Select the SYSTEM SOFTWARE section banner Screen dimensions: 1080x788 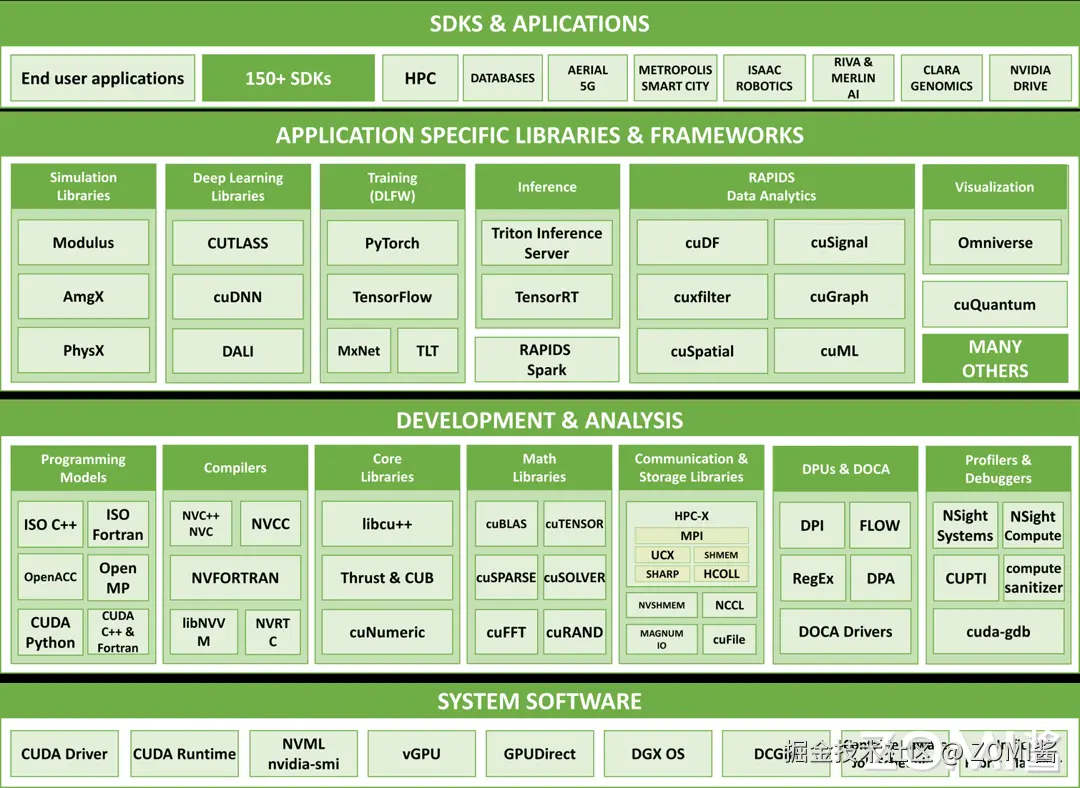click(540, 701)
